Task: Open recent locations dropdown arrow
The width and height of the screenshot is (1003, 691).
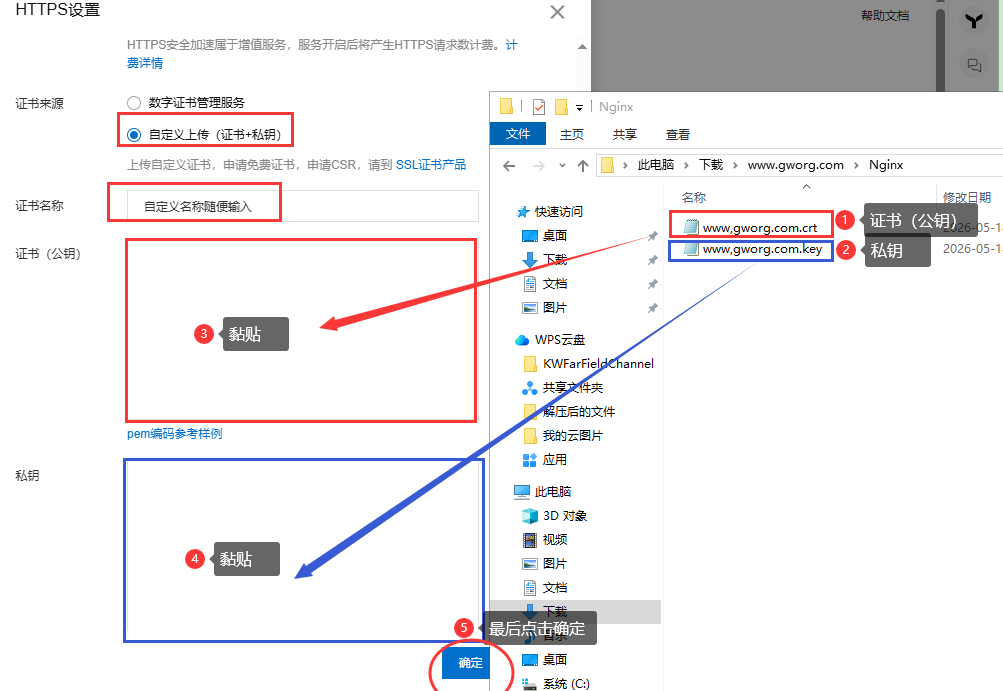Action: [x=562, y=166]
